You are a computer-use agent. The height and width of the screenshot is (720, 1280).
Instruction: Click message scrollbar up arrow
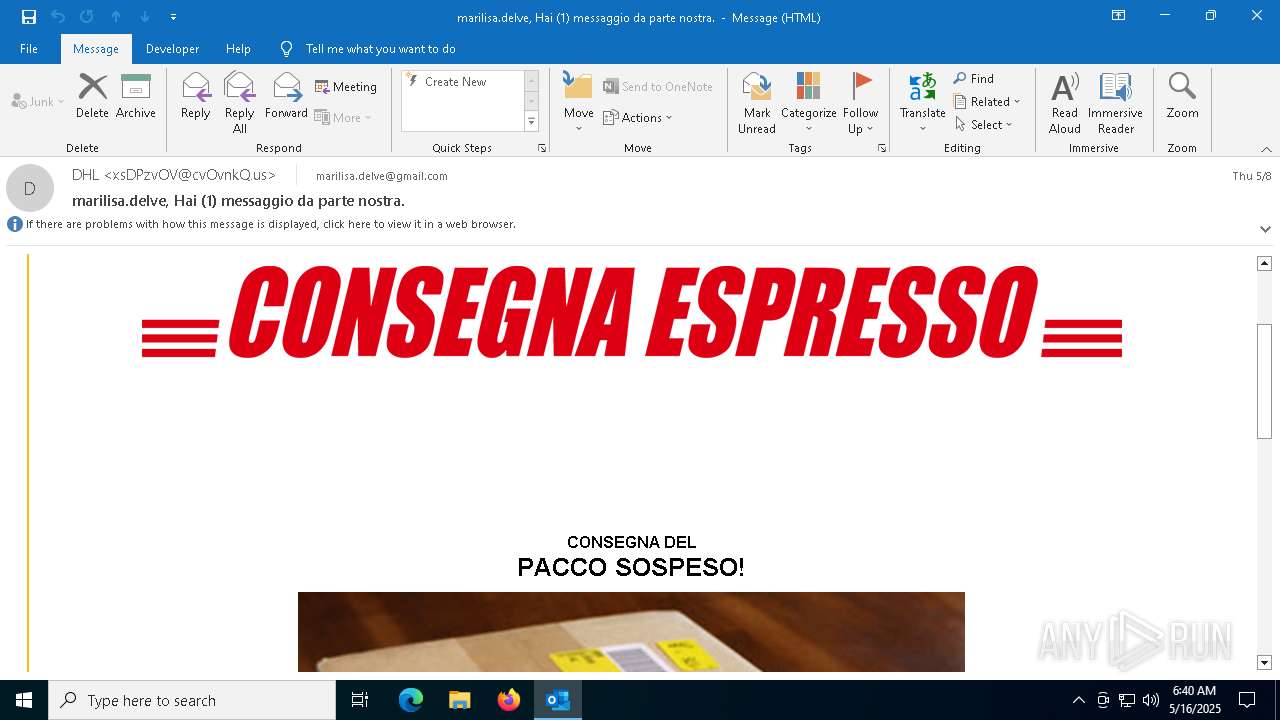pos(1264,263)
